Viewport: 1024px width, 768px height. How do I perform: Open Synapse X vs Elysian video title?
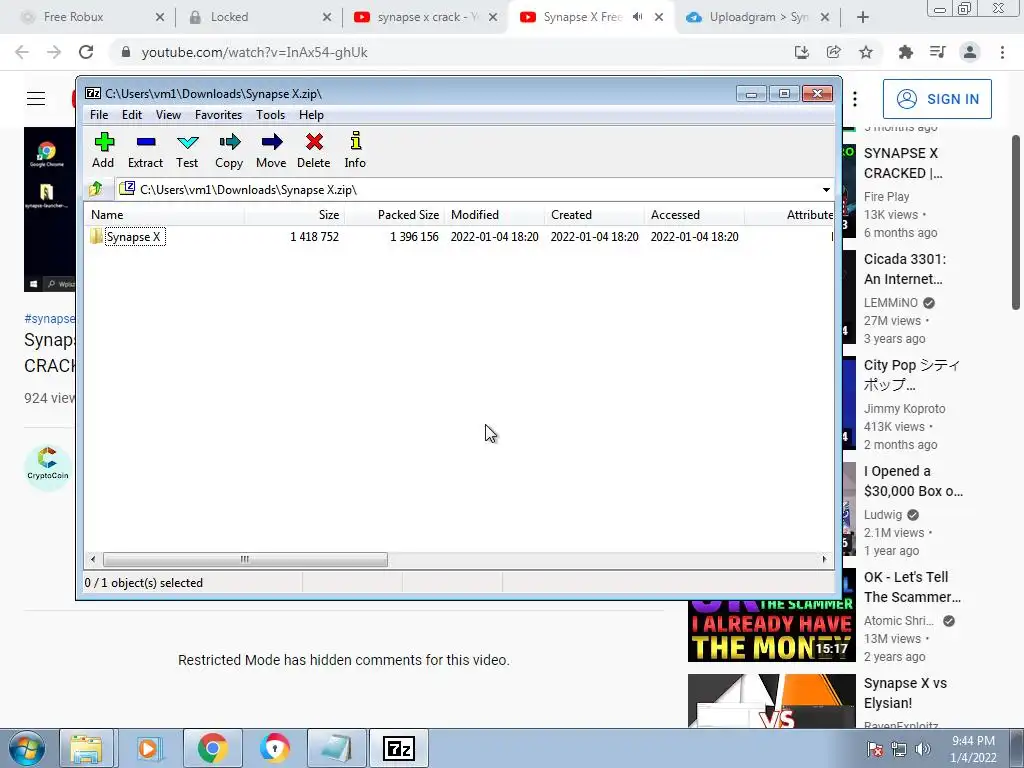[x=905, y=693]
